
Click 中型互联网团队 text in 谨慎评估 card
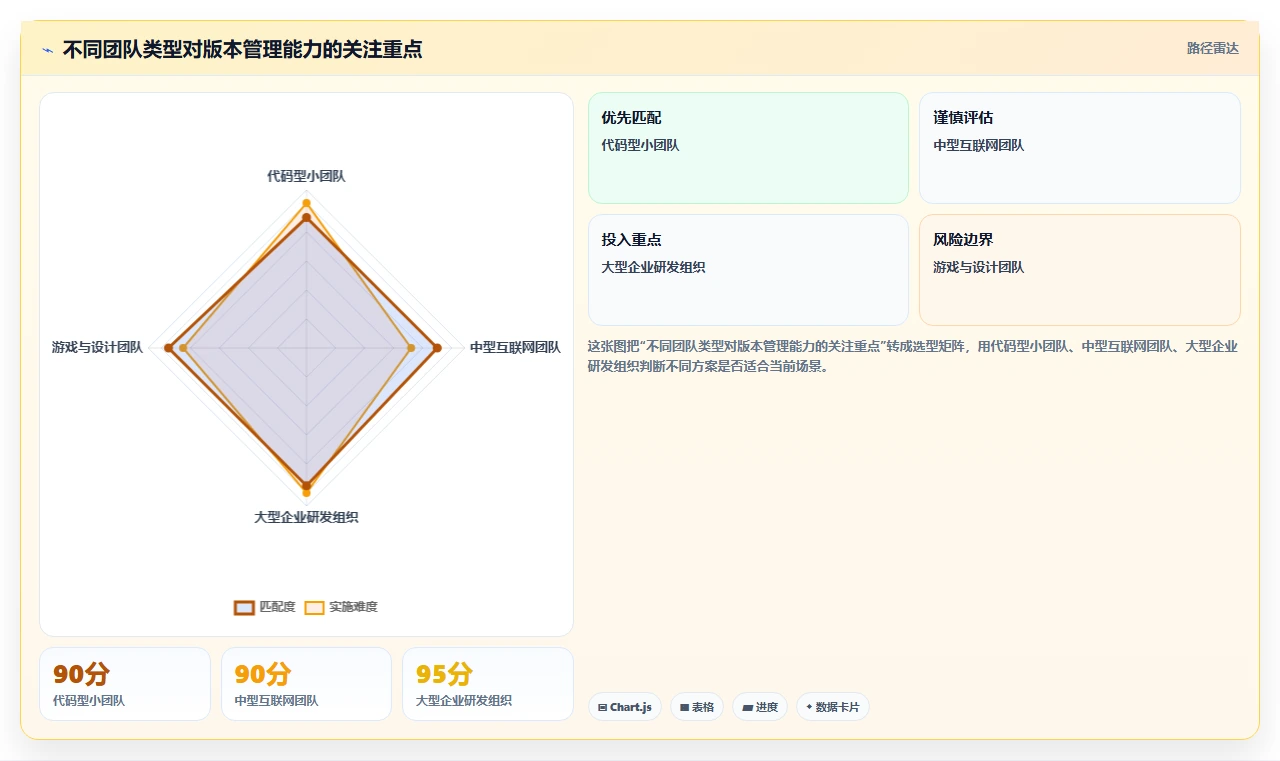pyautogui.click(x=978, y=145)
